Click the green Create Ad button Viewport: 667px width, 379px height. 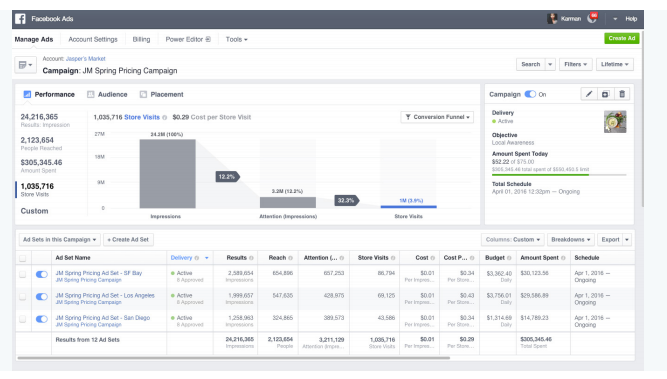(621, 38)
